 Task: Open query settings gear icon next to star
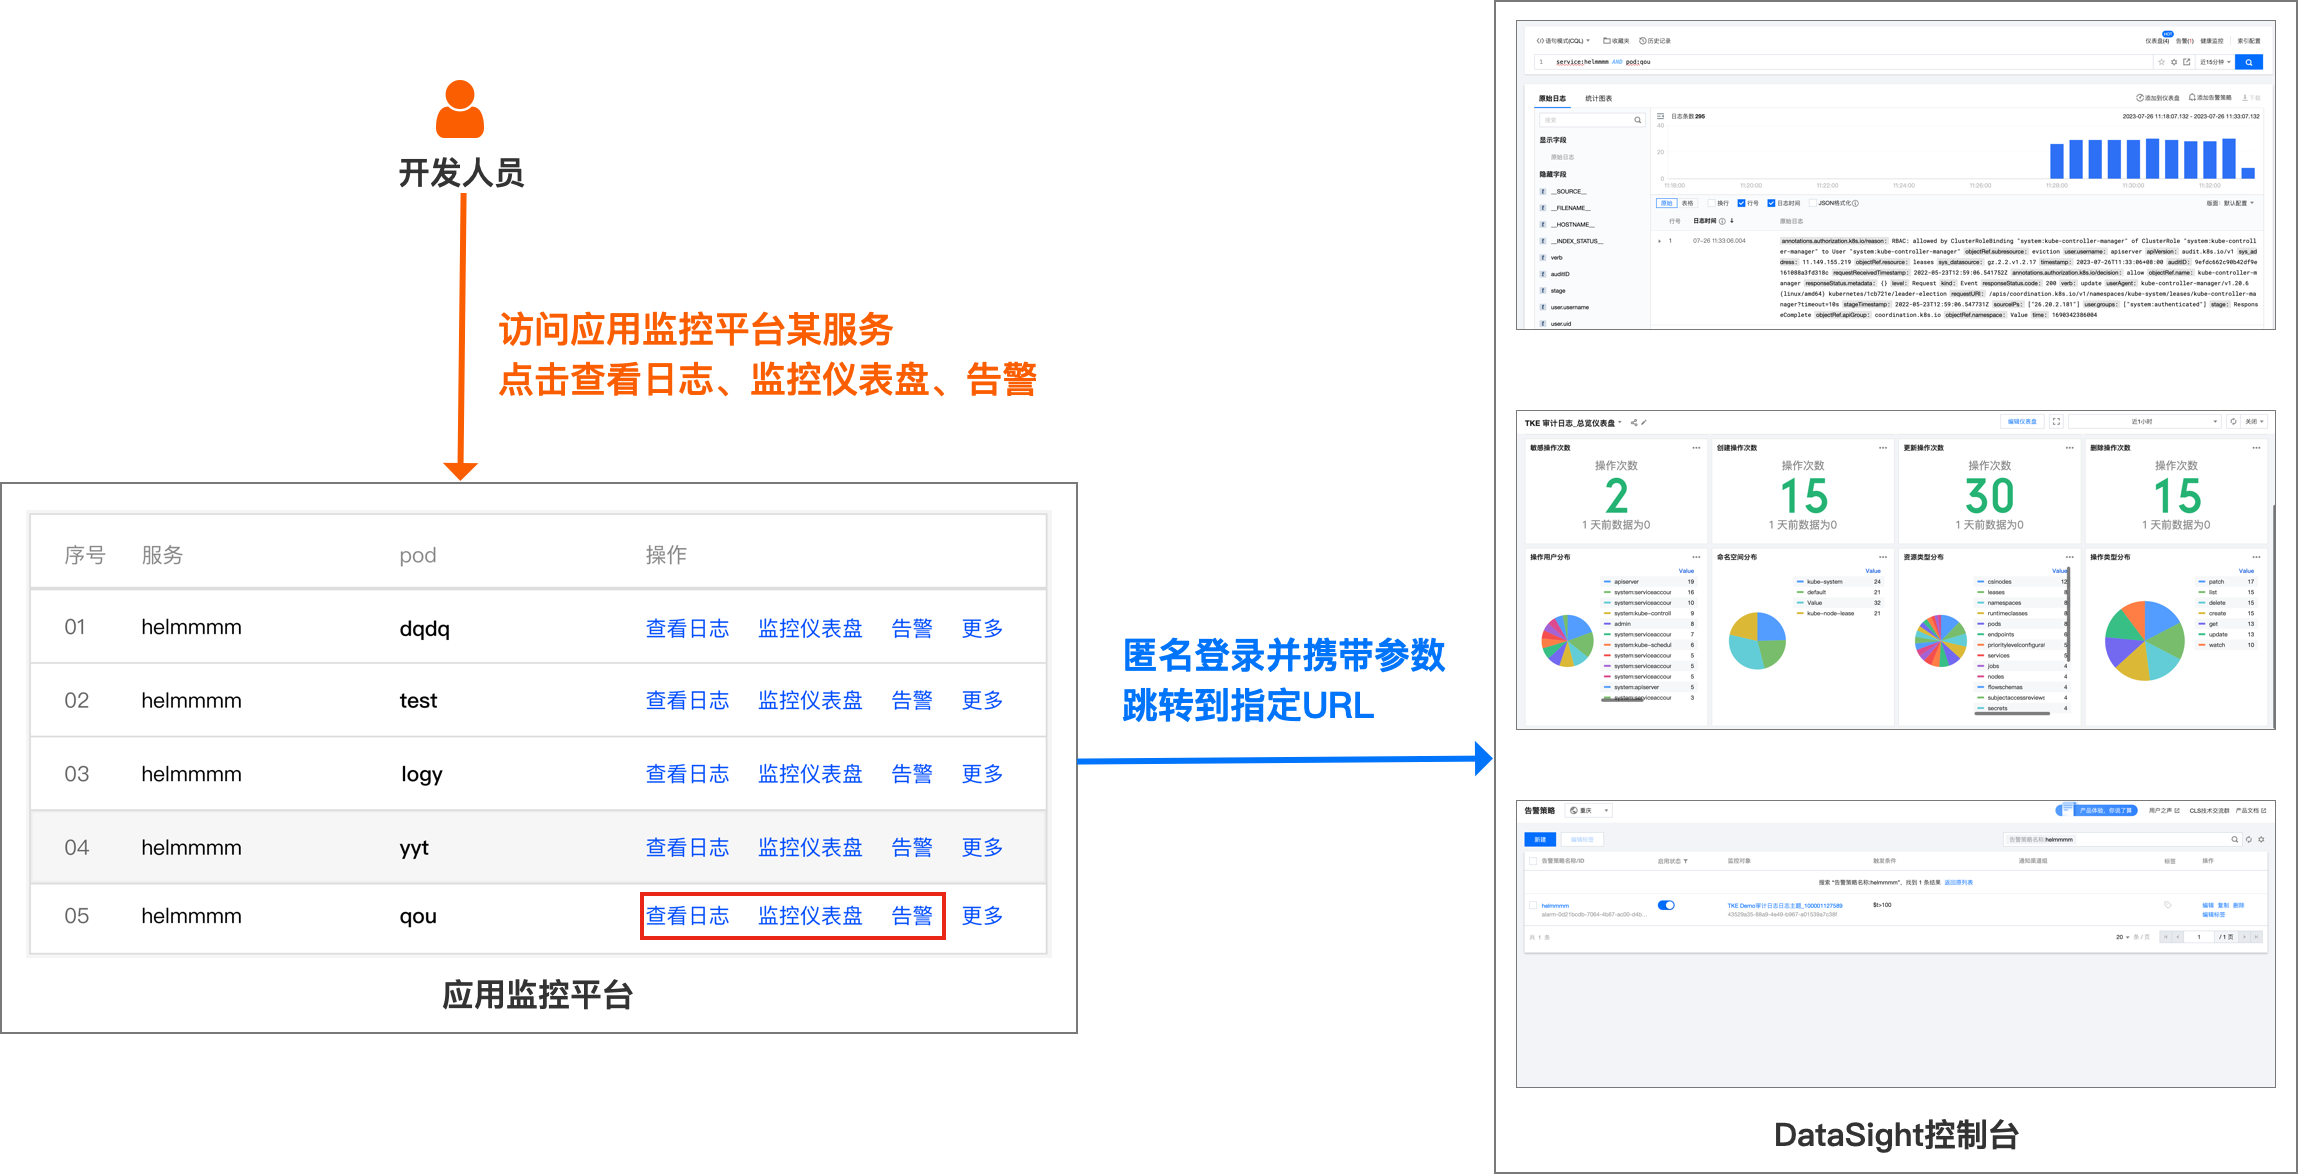pos(2174,62)
